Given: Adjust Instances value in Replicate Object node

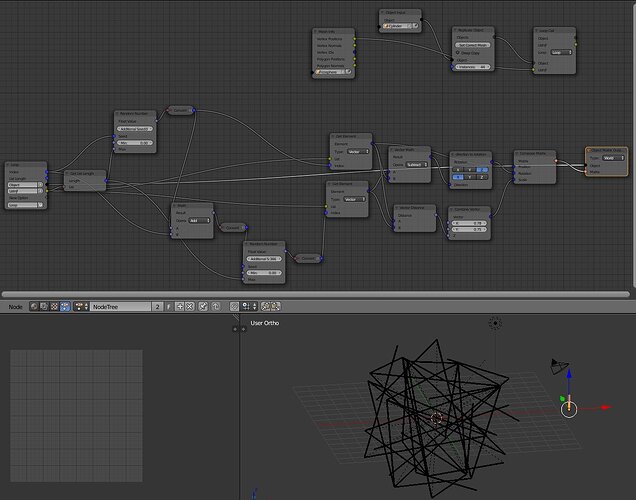Looking at the screenshot, I should click(473, 67).
